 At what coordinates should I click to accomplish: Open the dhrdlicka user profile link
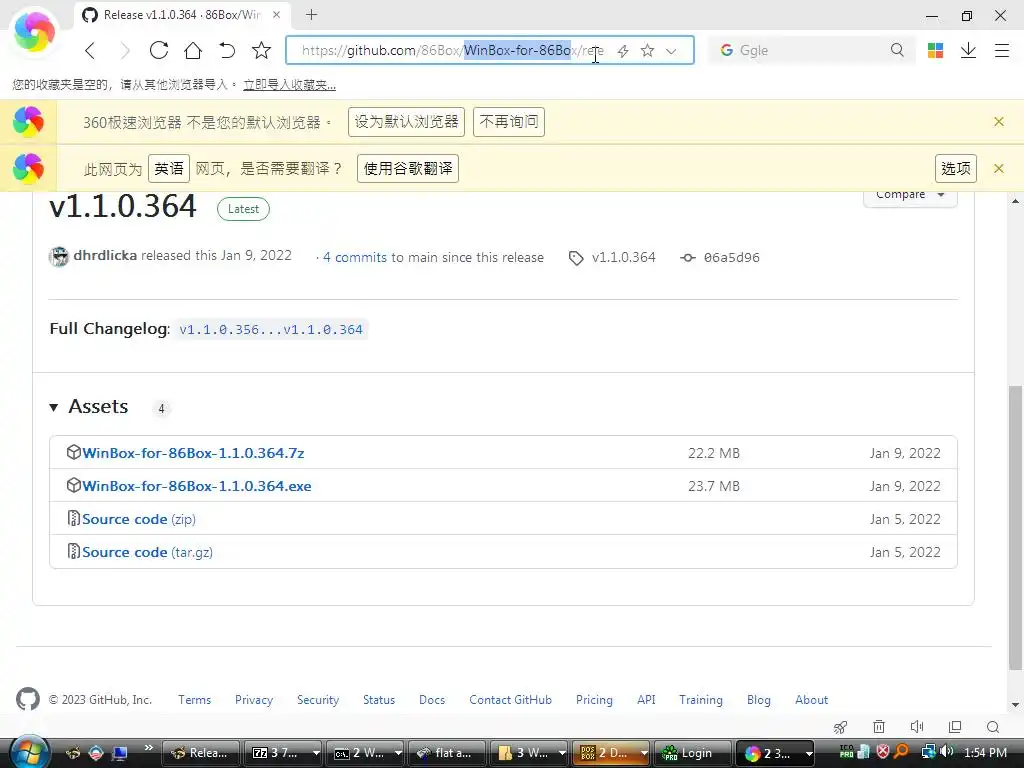coord(105,255)
